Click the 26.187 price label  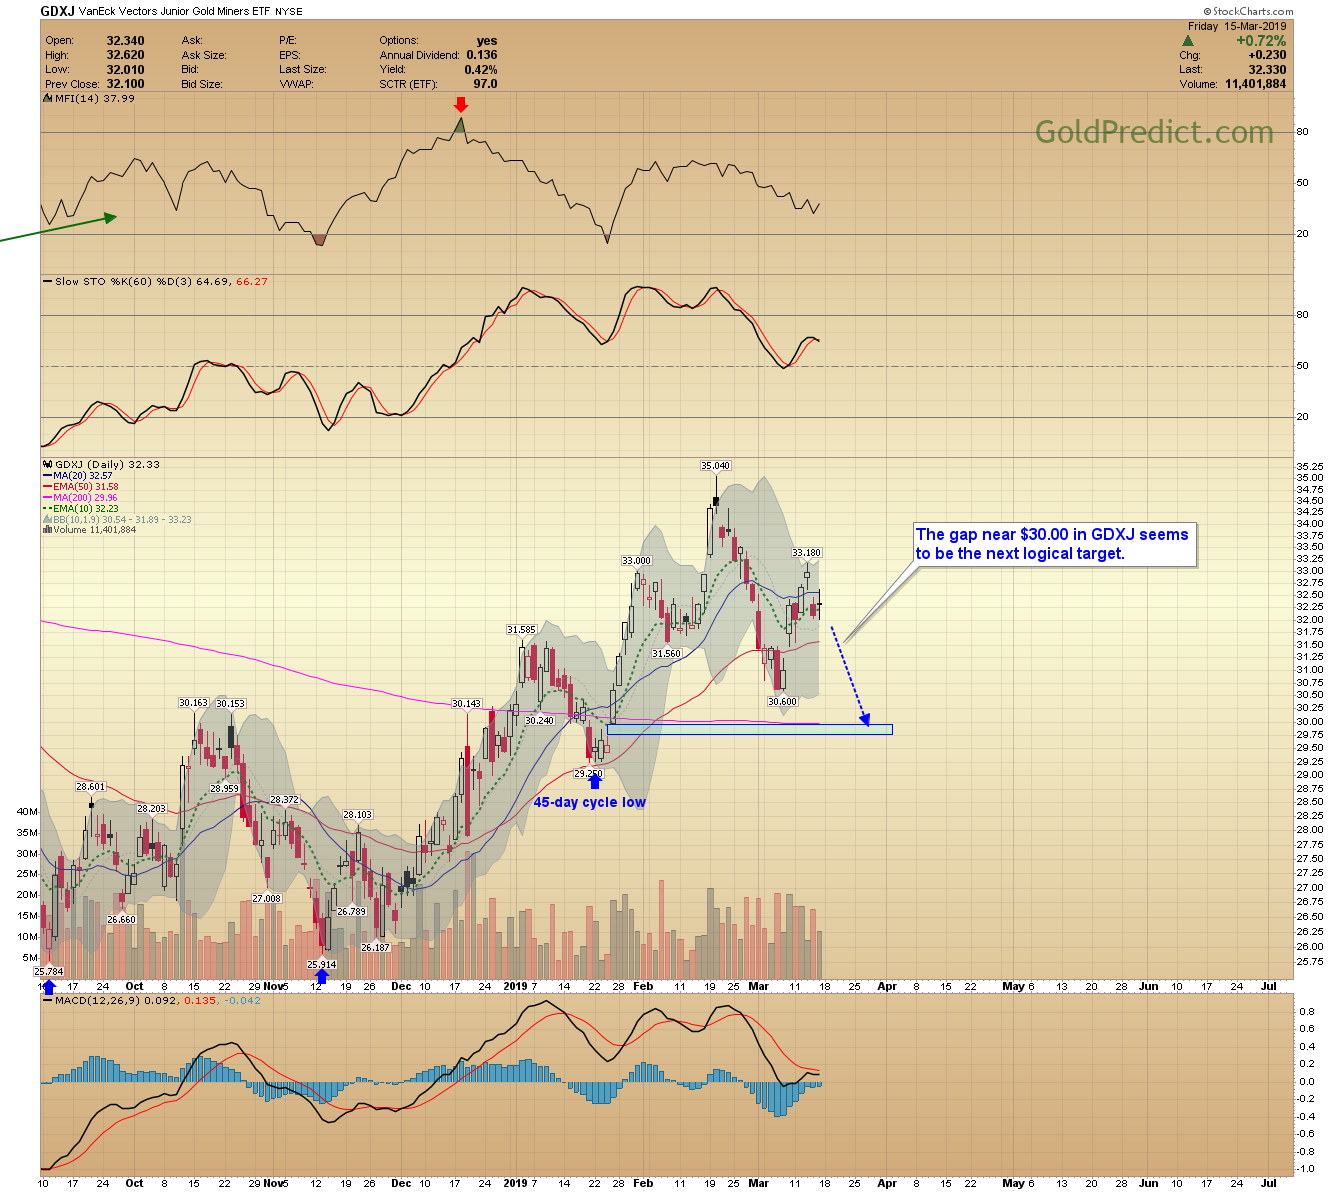point(375,948)
